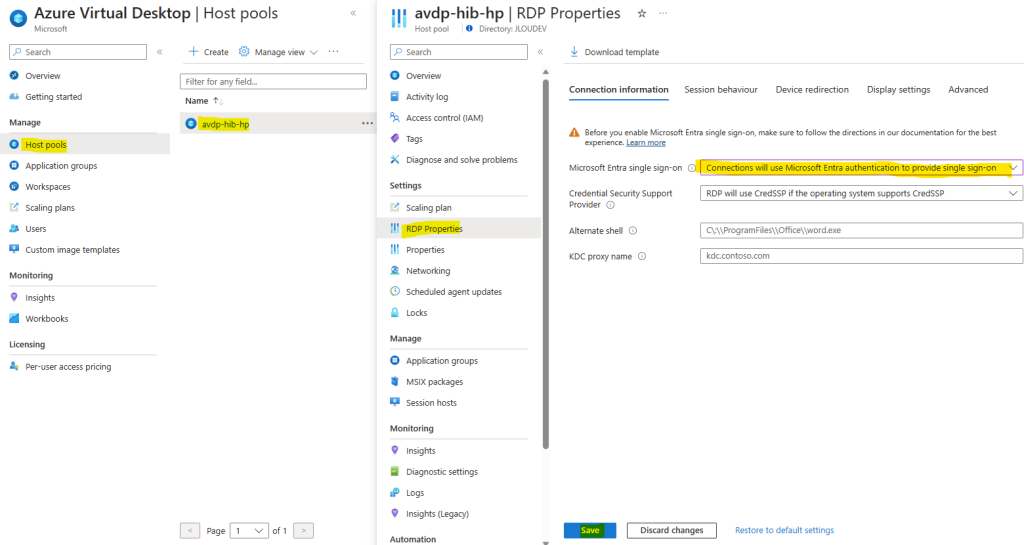Click the Networking icon in Settings

394,270
